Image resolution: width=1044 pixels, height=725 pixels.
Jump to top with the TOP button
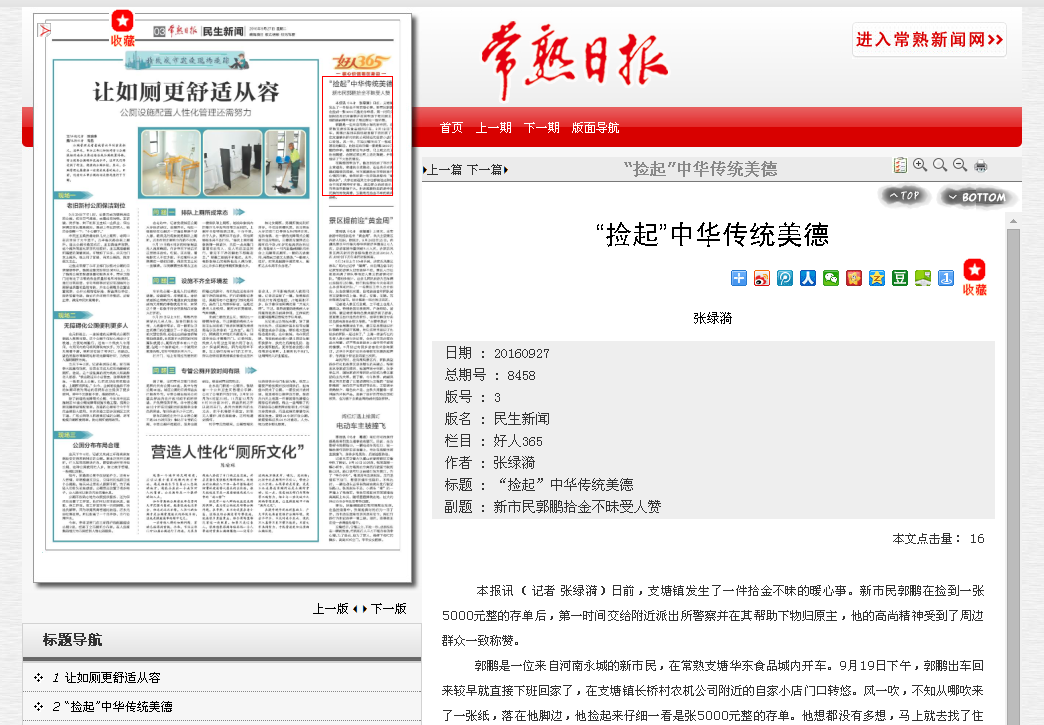point(904,196)
